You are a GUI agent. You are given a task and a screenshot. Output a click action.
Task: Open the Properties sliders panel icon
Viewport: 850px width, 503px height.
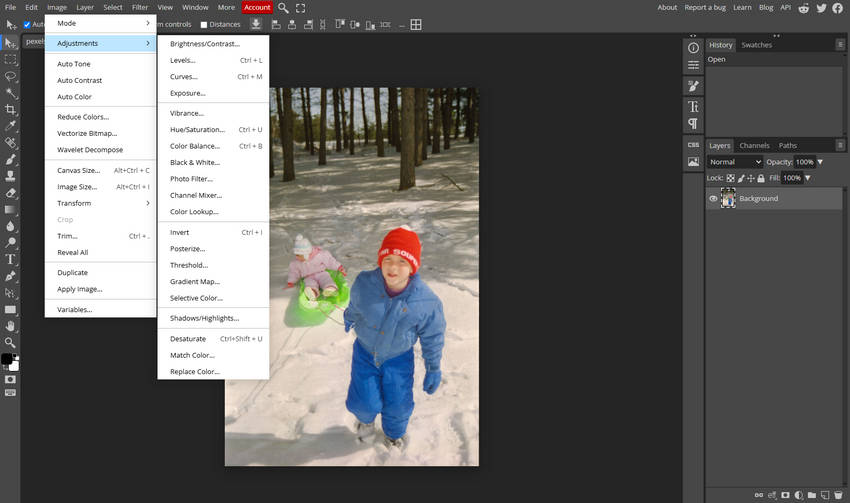coord(693,66)
